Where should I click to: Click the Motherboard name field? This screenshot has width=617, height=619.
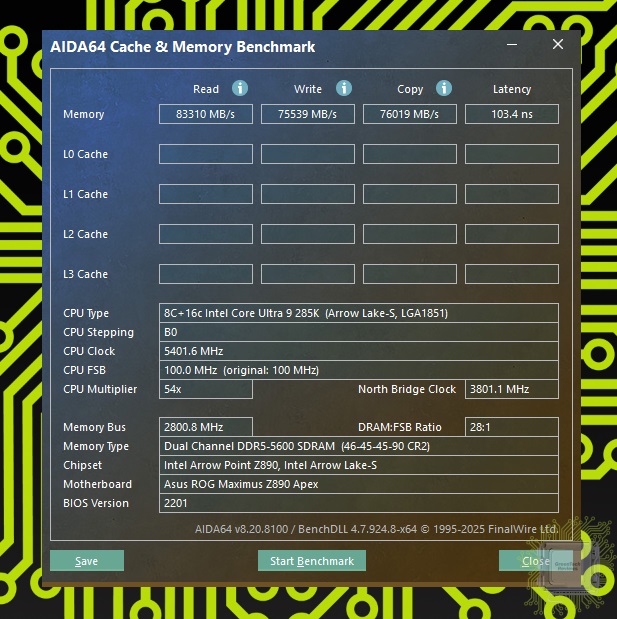coord(358,484)
